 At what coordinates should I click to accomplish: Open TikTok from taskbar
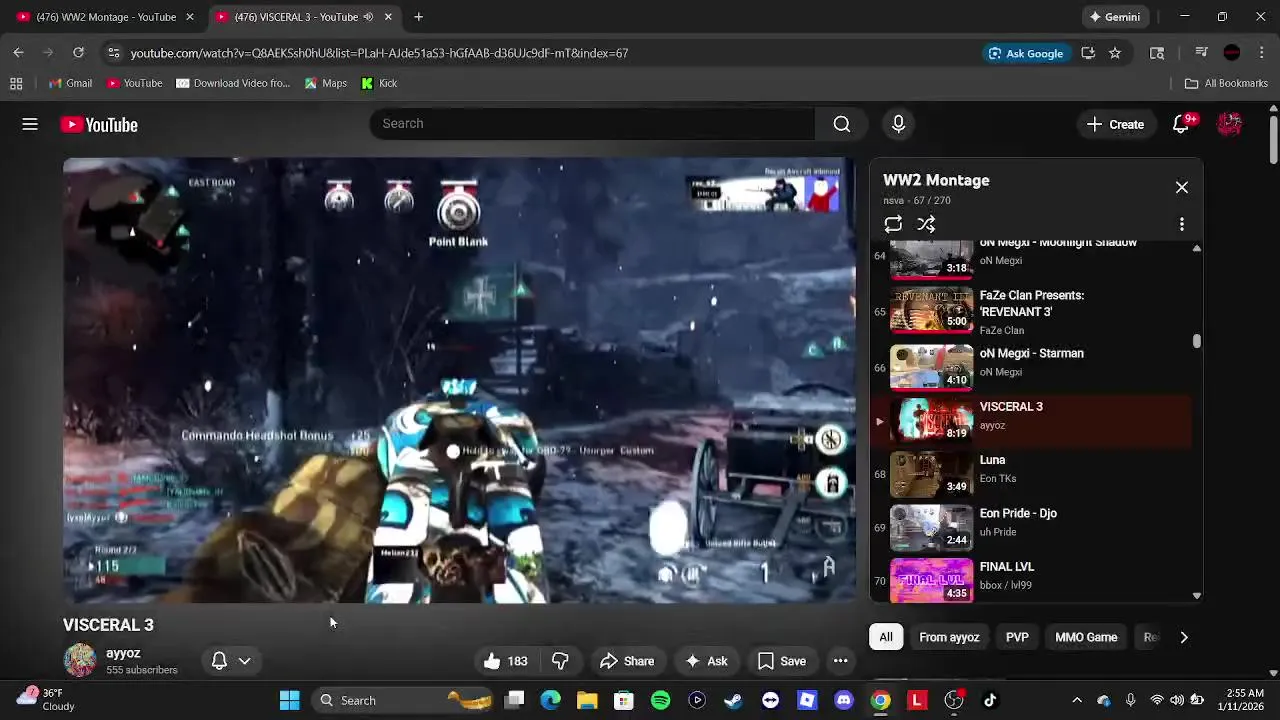pyautogui.click(x=990, y=700)
